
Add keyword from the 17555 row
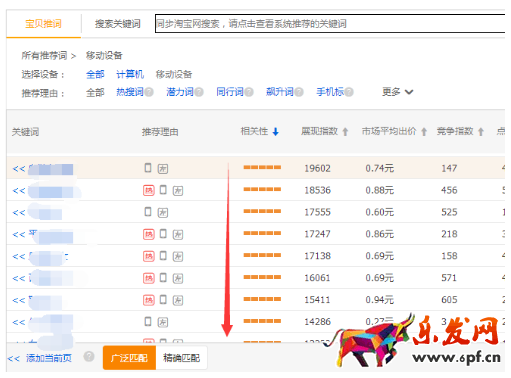click(19, 212)
